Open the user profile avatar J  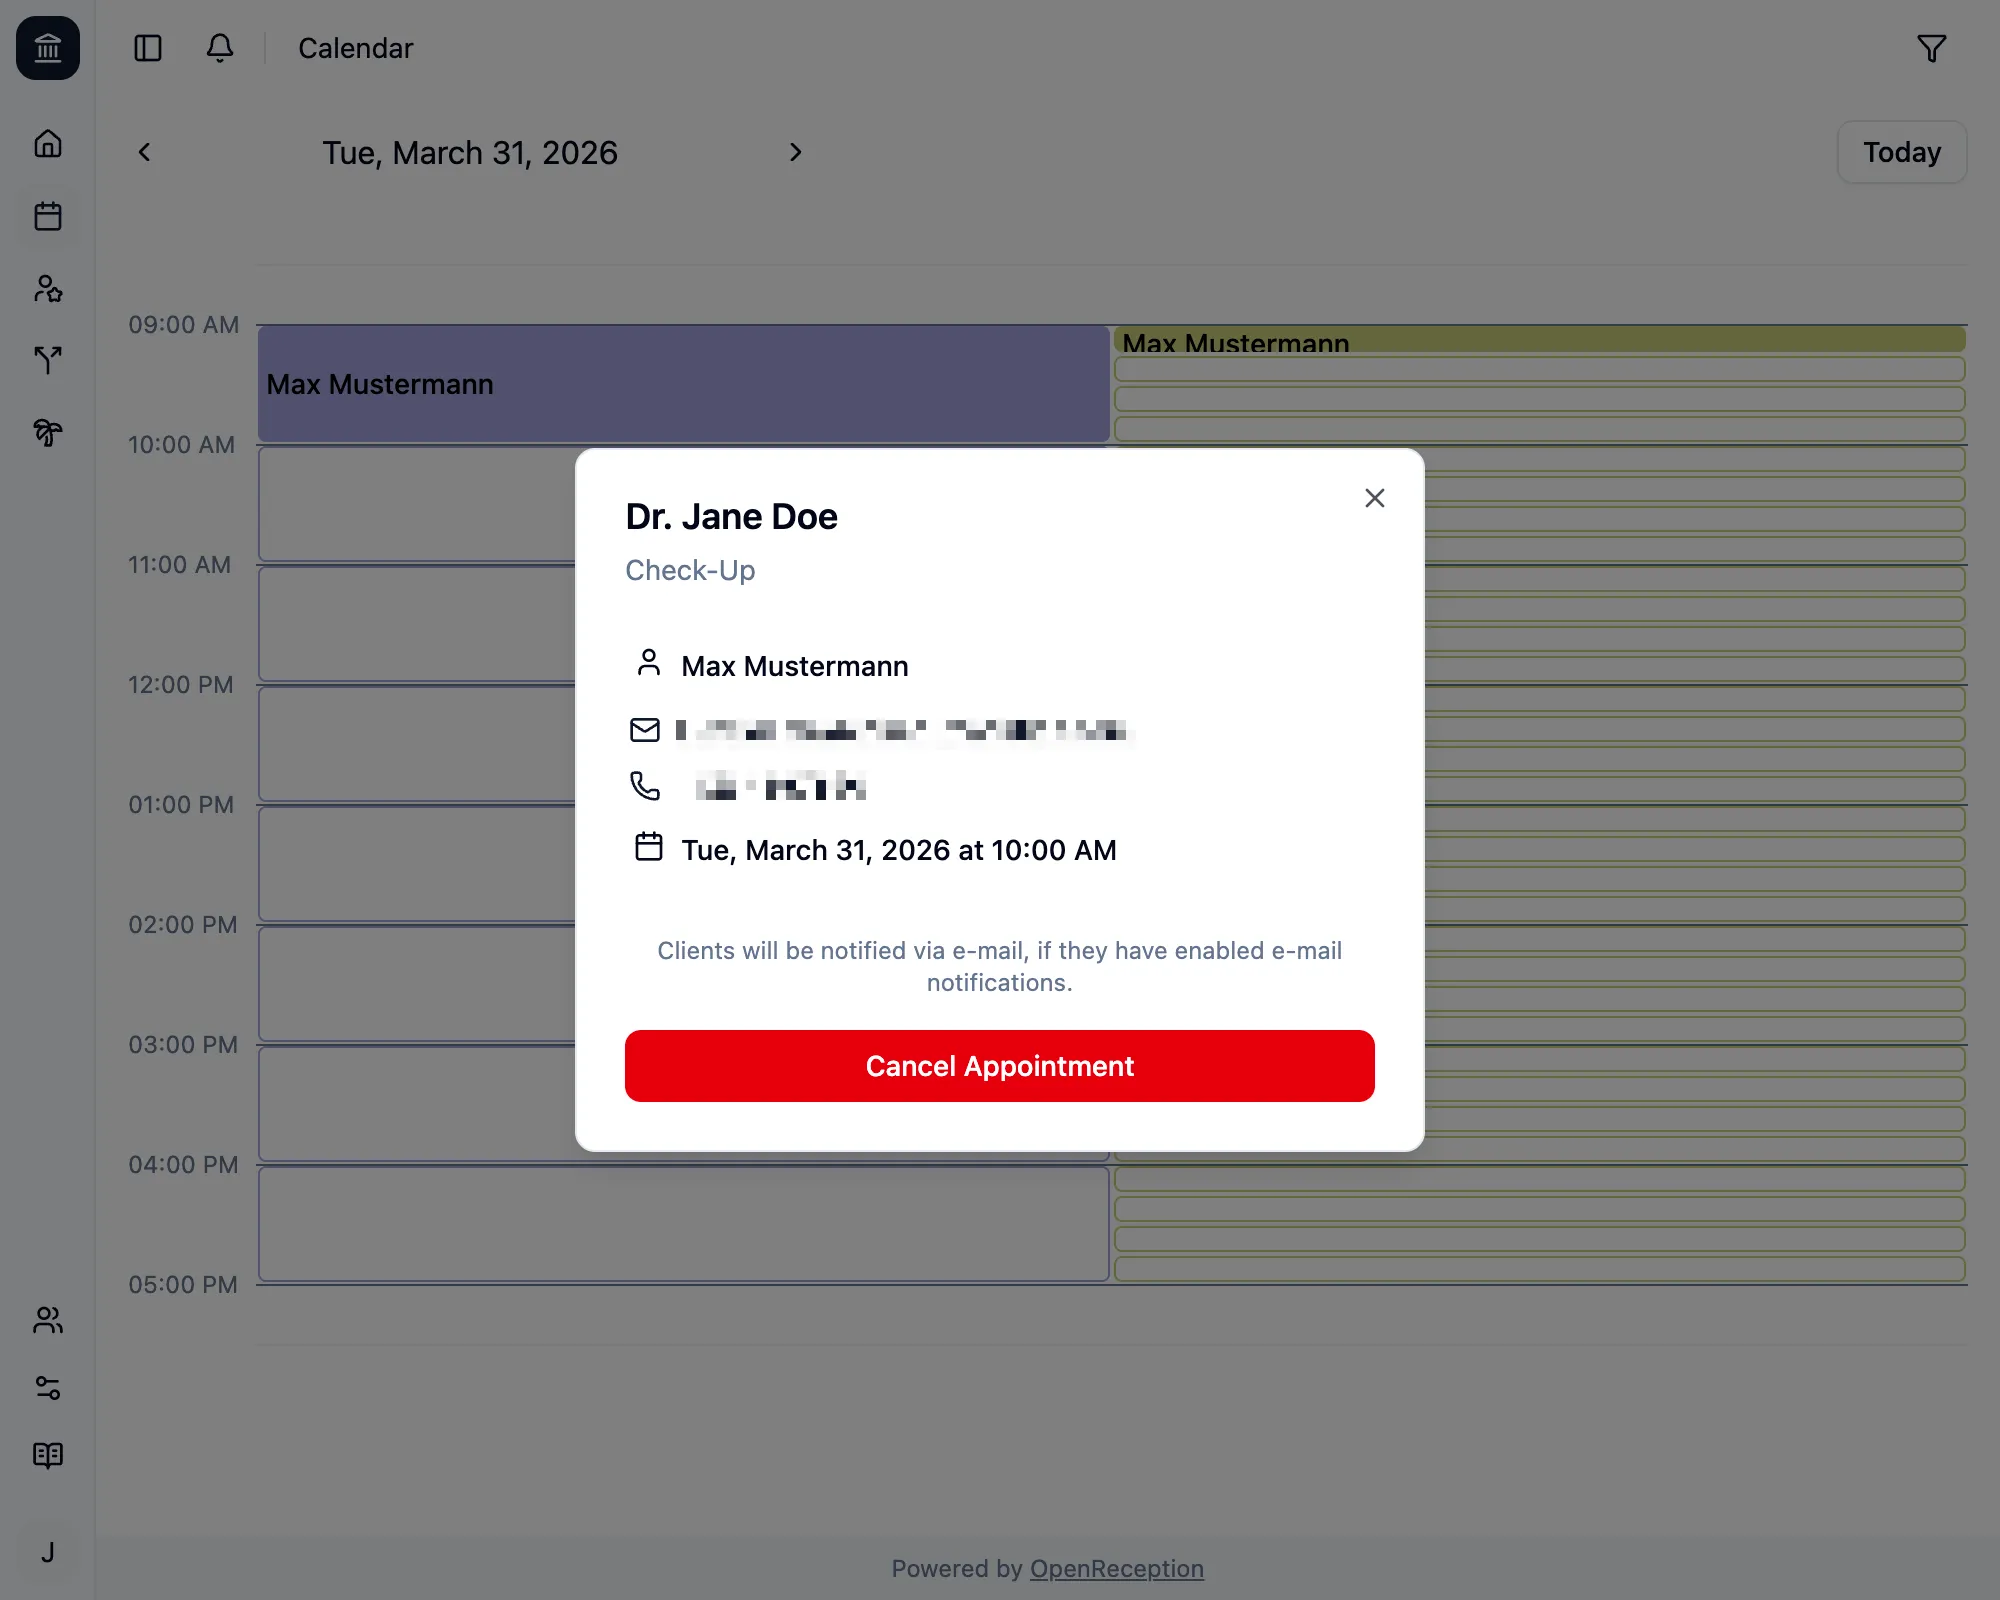tap(47, 1552)
